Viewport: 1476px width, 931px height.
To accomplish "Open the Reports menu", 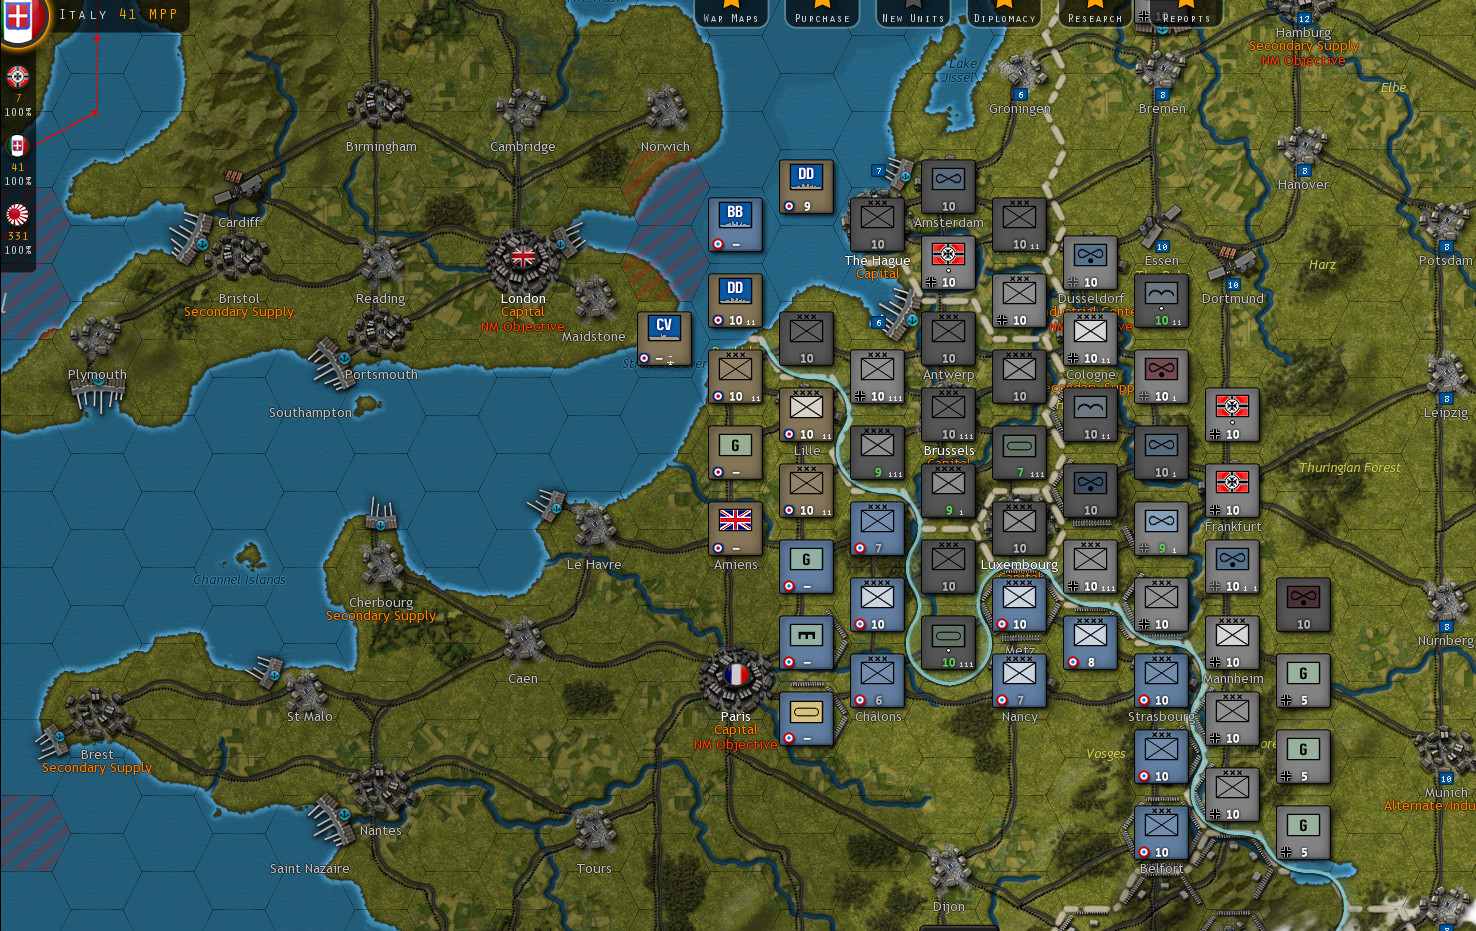I will [1186, 14].
